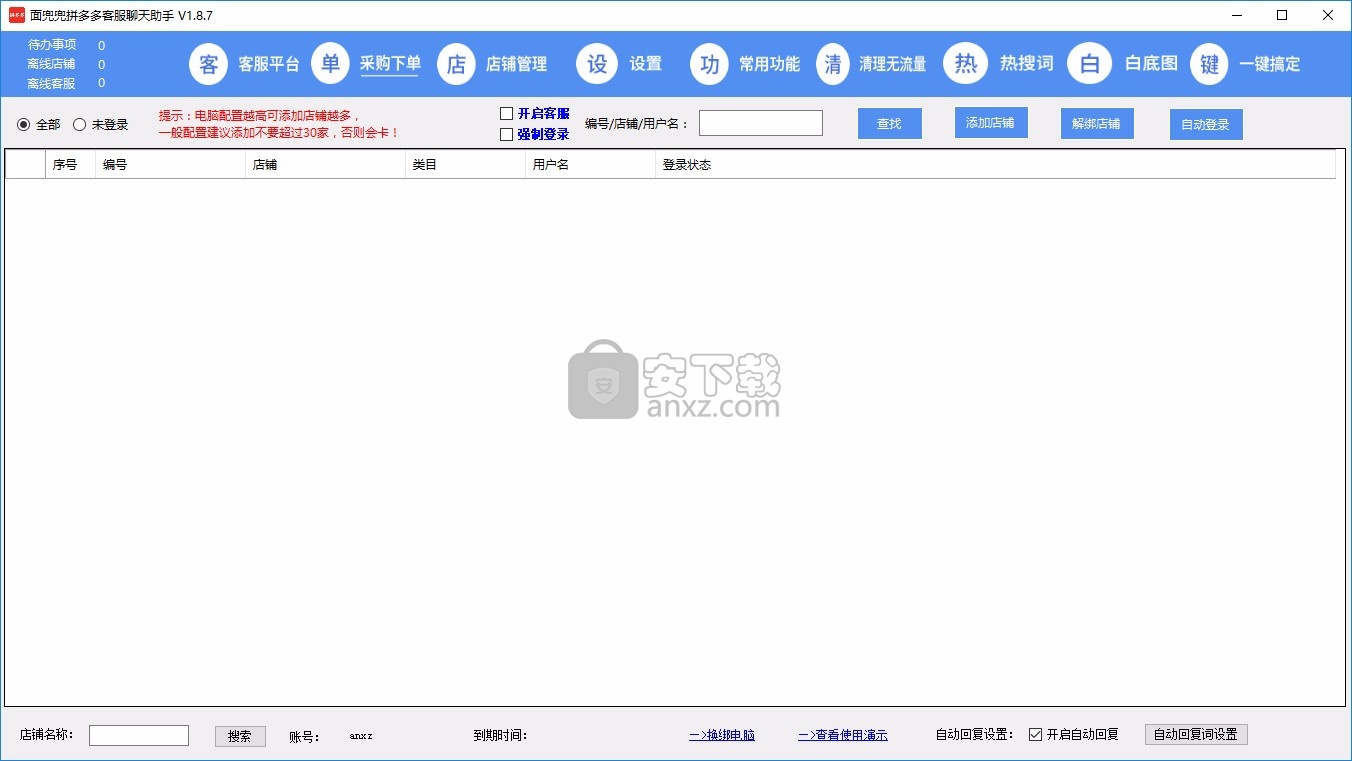Click the 查找 button
Viewport: 1352px width, 761px height.
(890, 124)
